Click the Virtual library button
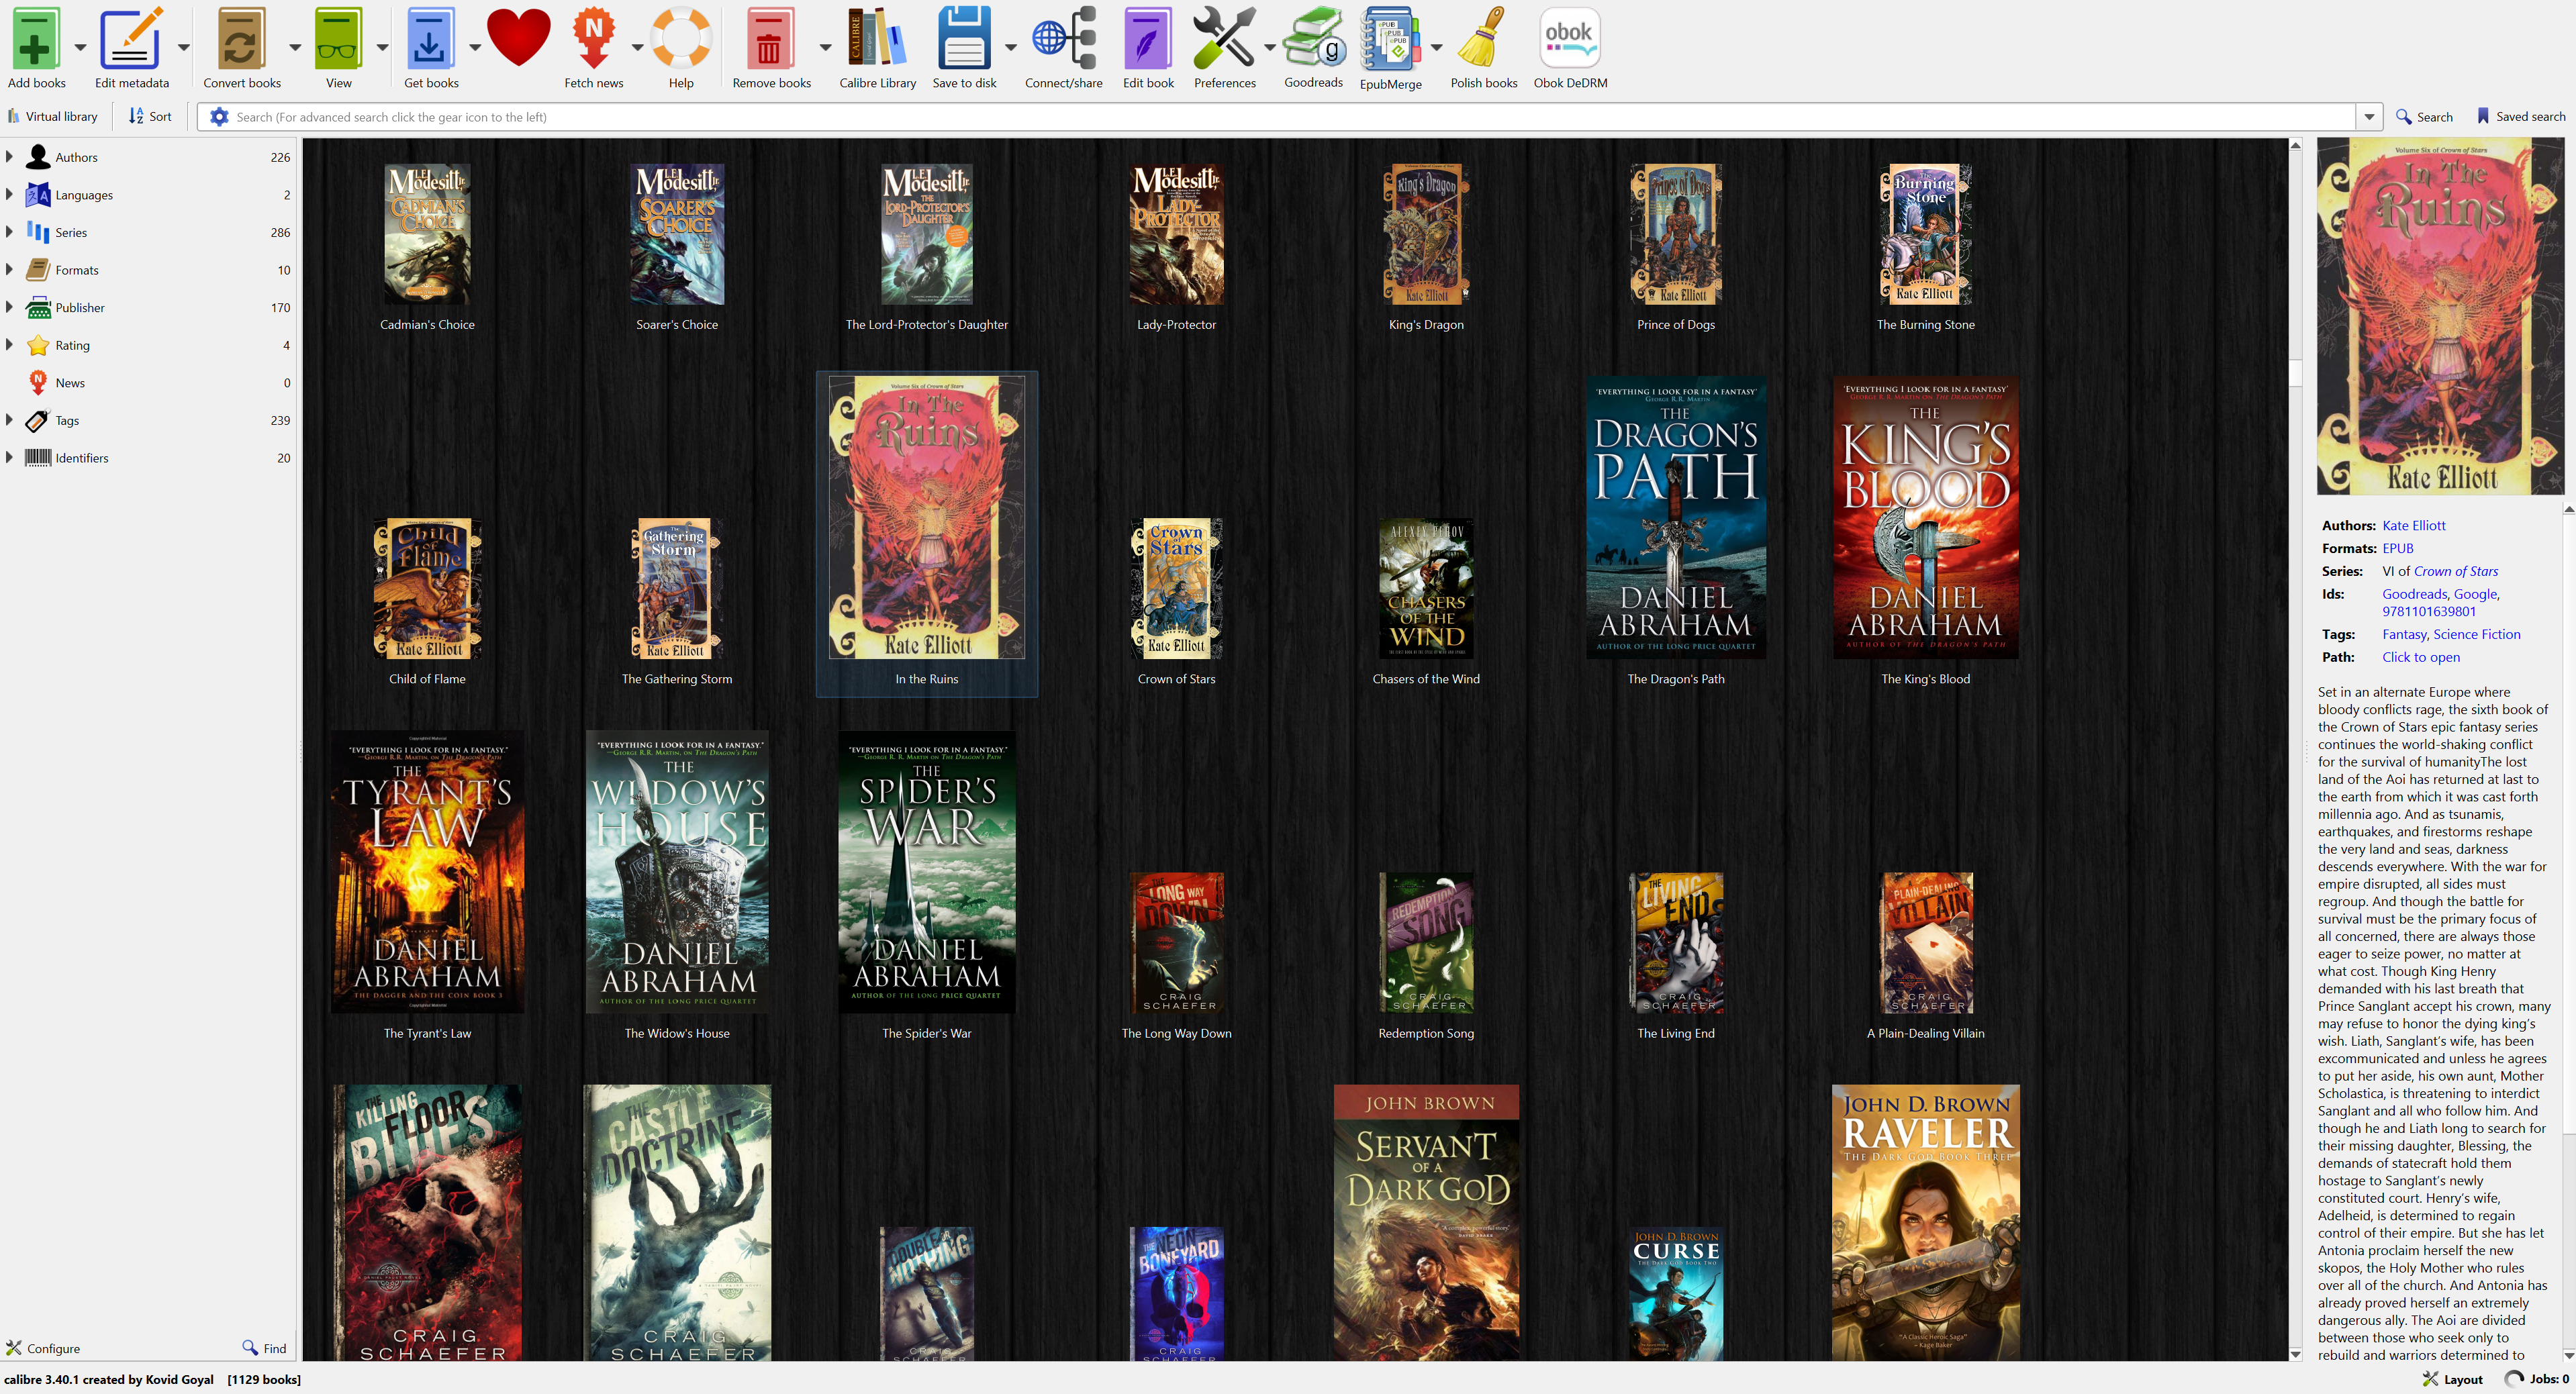Viewport: 2576px width, 1394px height. [x=52, y=117]
